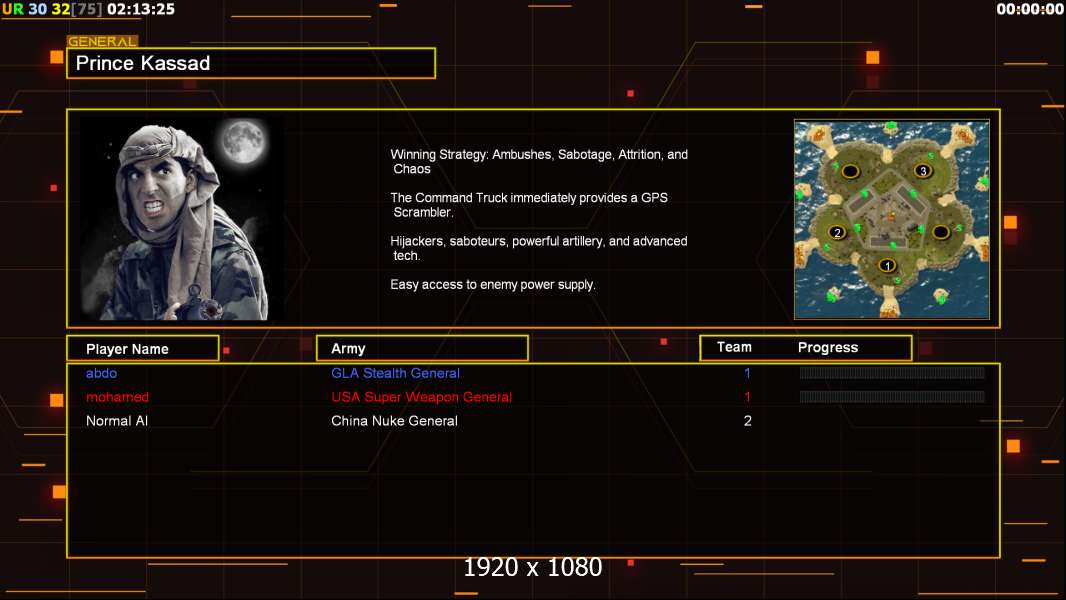Click the Winning Strategy description line
Viewport: 1066px width, 600px height.
[x=539, y=162]
